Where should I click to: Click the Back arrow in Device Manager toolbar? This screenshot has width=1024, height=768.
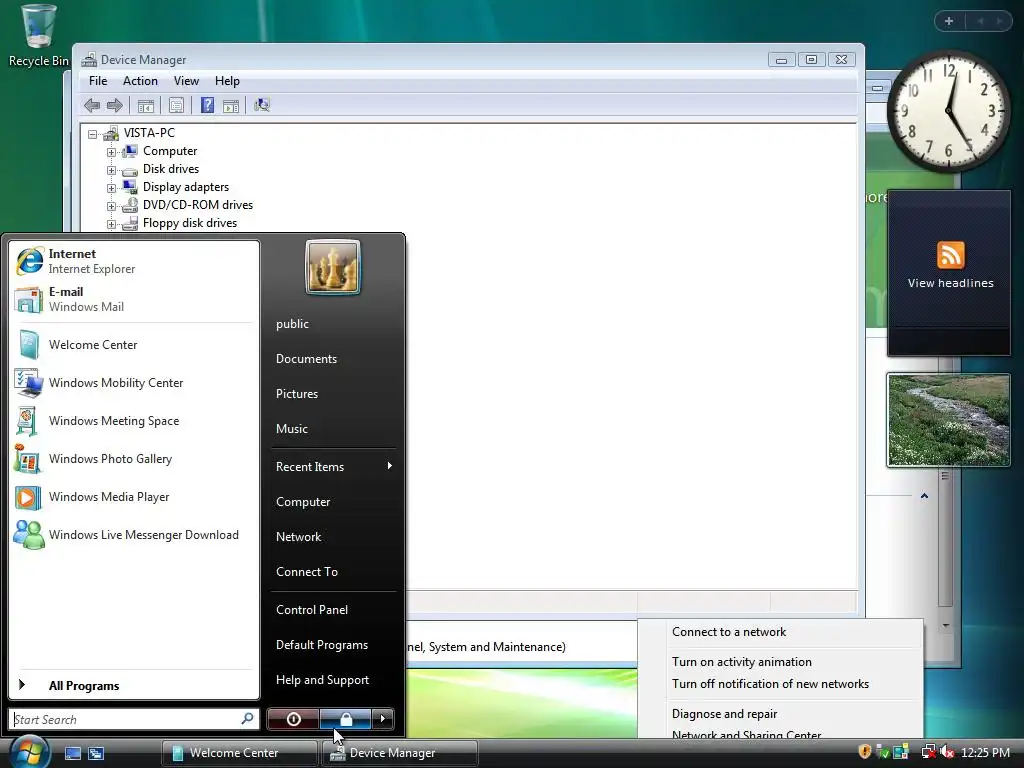tap(92, 105)
